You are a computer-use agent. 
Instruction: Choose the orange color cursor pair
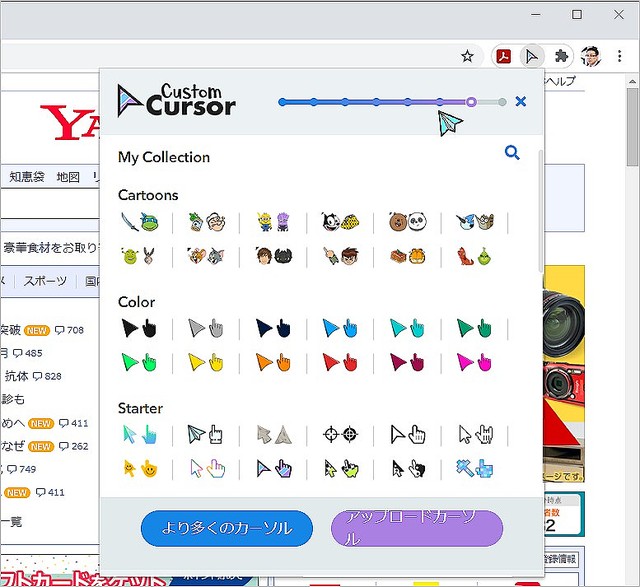pyautogui.click(x=273, y=362)
